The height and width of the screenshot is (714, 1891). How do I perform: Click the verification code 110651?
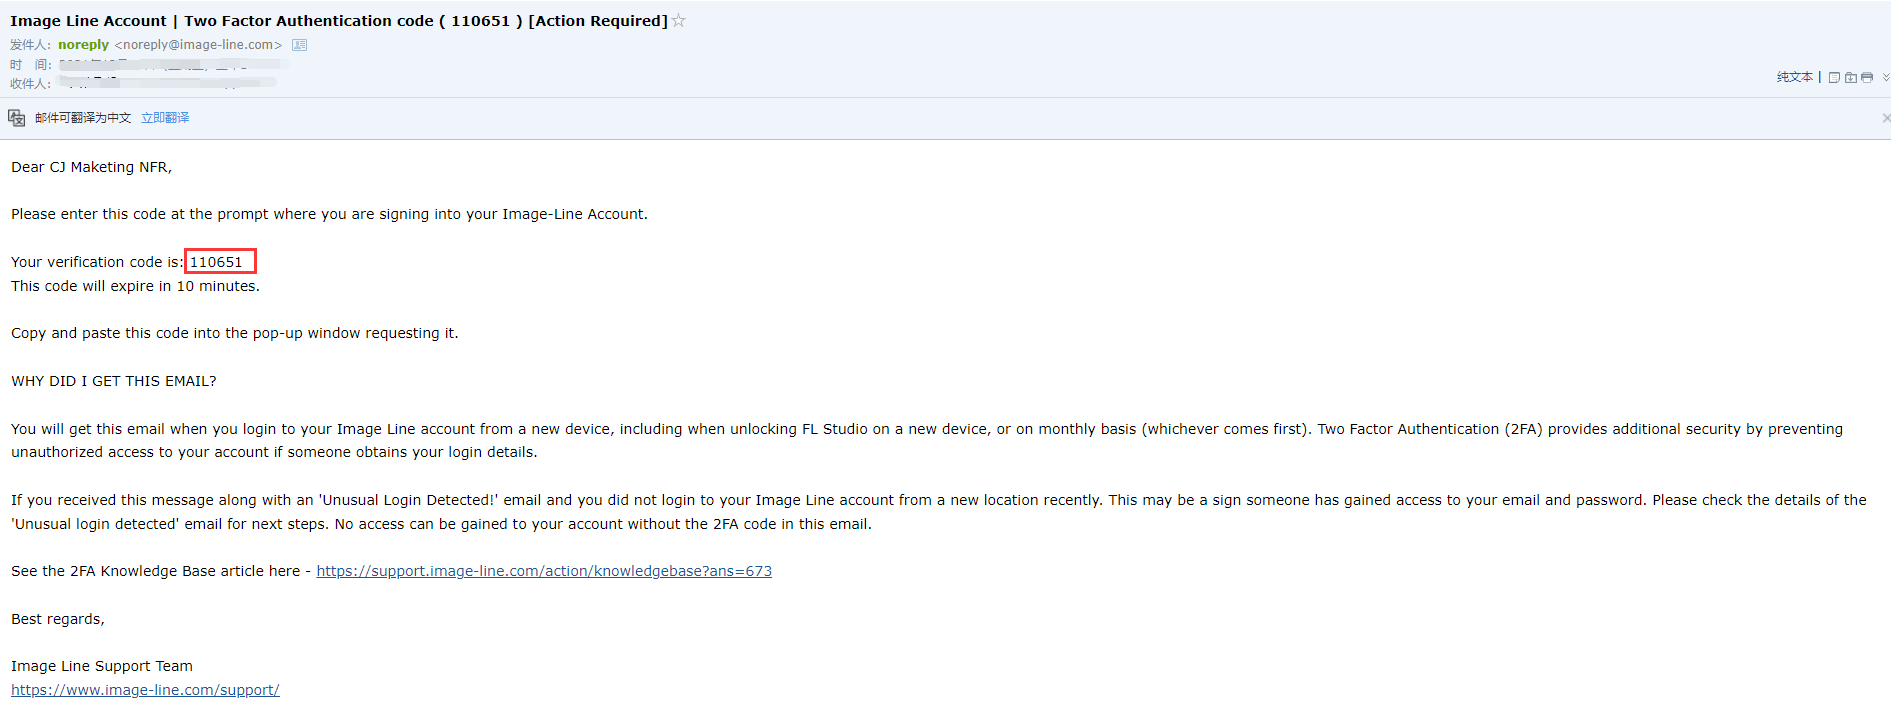click(217, 262)
